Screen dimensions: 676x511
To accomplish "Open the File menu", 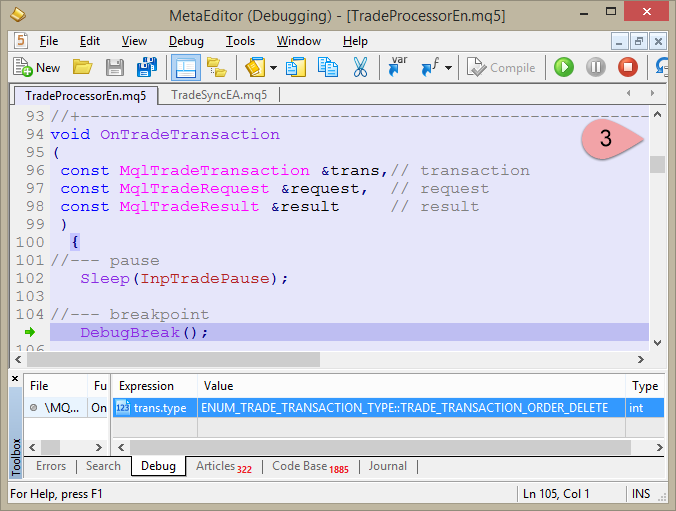I will [x=49, y=41].
